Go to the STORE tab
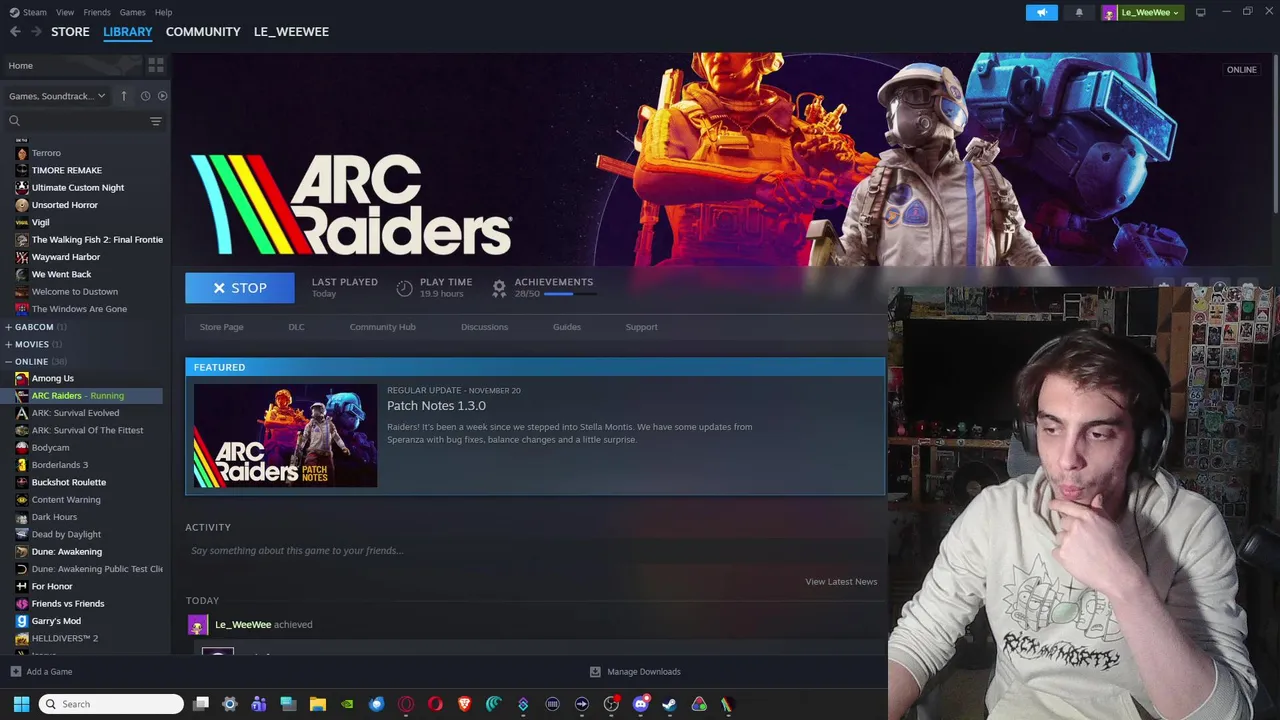Viewport: 1280px width, 720px height. coord(70,32)
